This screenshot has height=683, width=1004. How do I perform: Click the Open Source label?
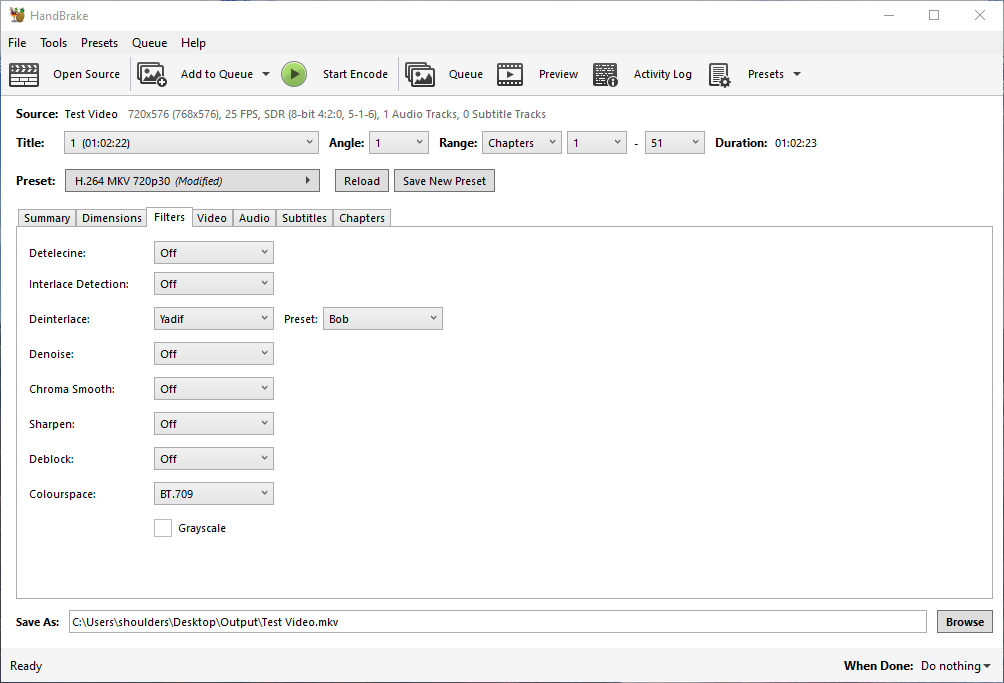[86, 74]
